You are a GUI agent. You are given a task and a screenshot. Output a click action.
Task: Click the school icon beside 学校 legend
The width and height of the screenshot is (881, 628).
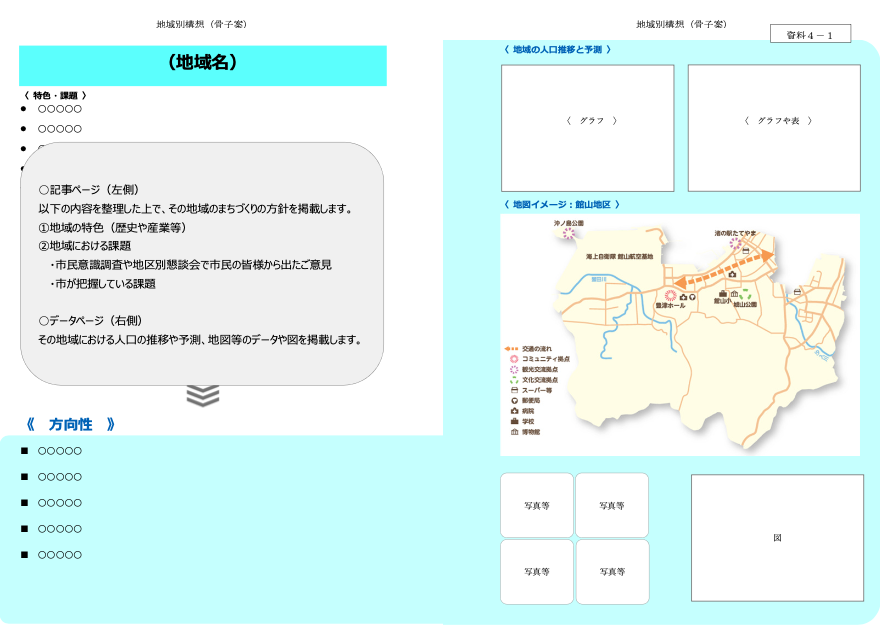click(x=514, y=421)
